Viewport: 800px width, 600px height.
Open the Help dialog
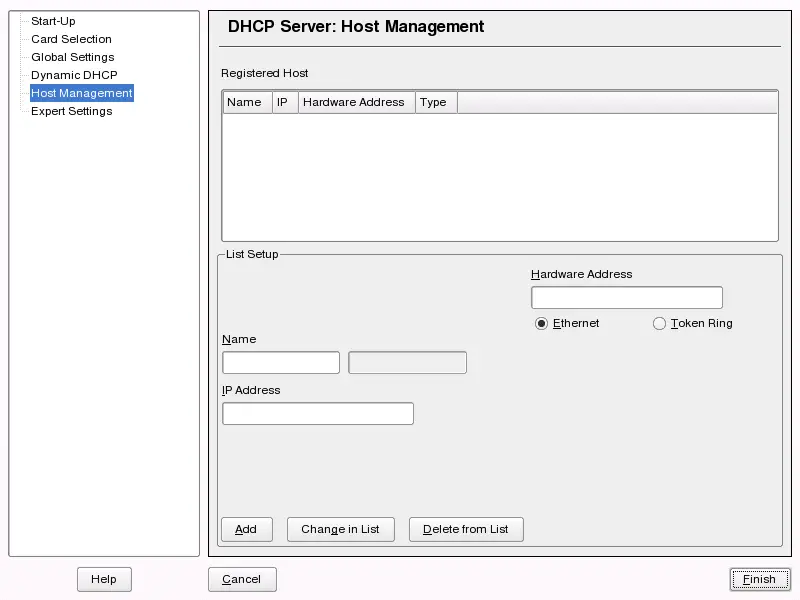click(x=104, y=579)
